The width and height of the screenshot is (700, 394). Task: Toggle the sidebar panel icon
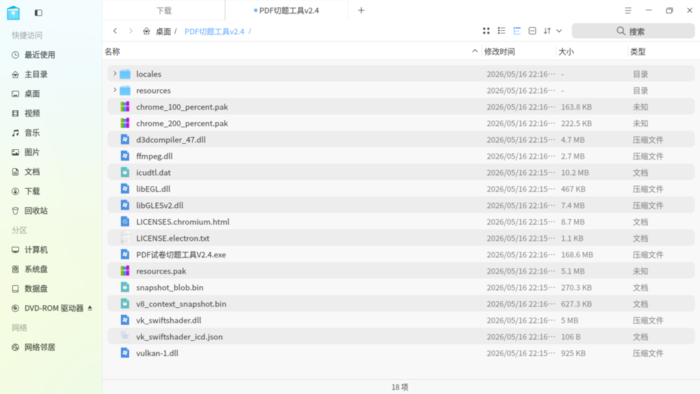click(x=38, y=13)
